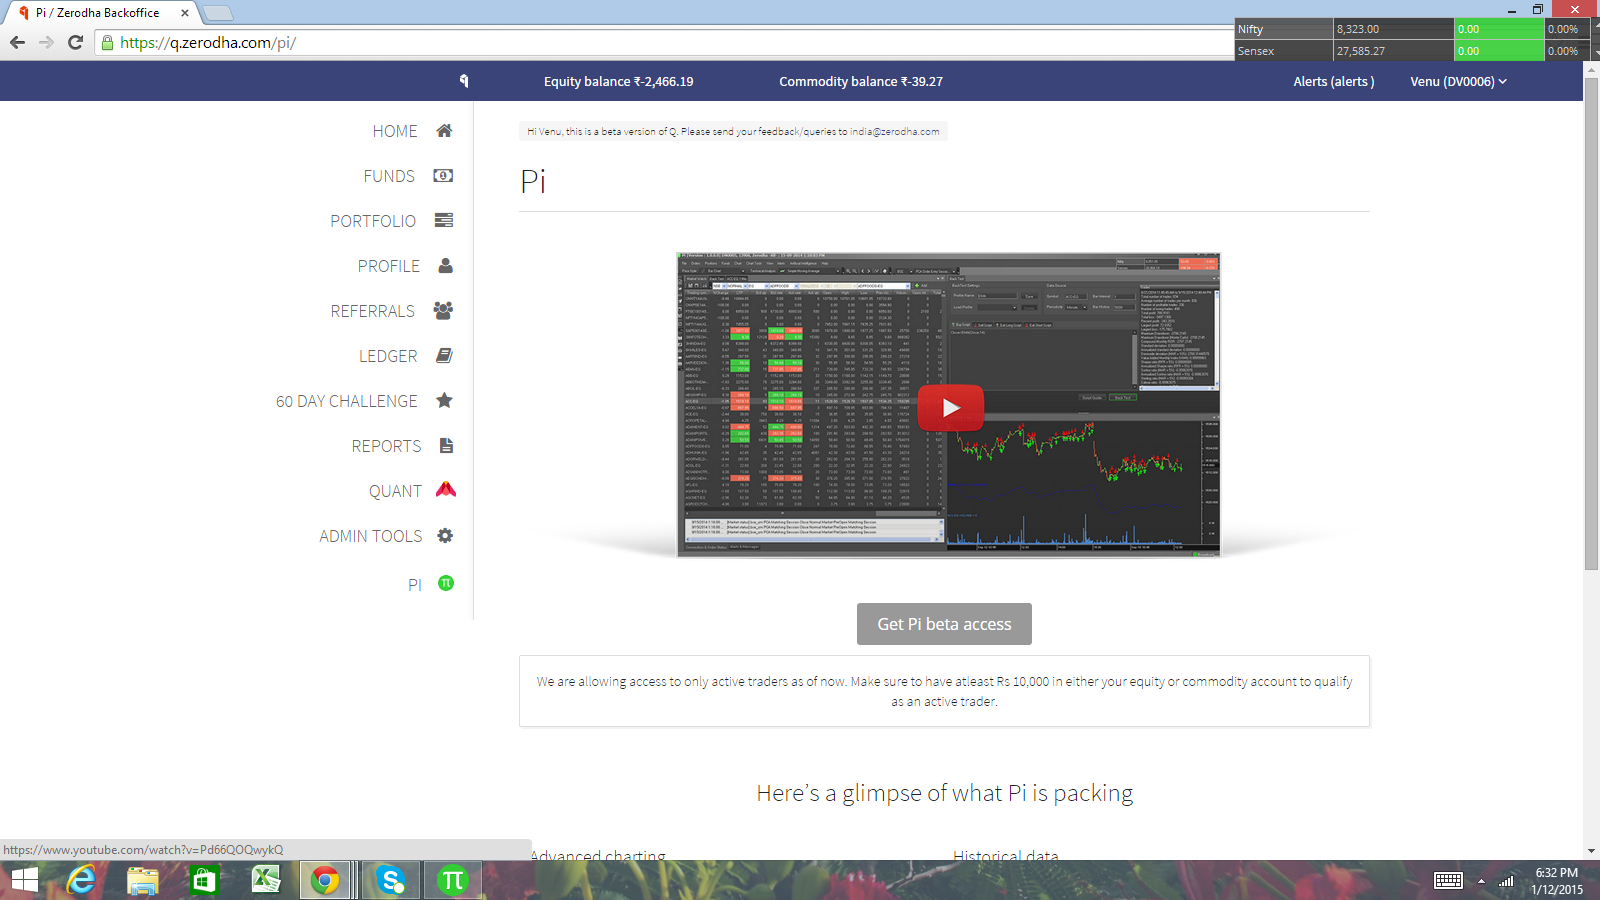The height and width of the screenshot is (900, 1600).
Task: Open the PORTFOLIO menu item
Action: point(373,221)
